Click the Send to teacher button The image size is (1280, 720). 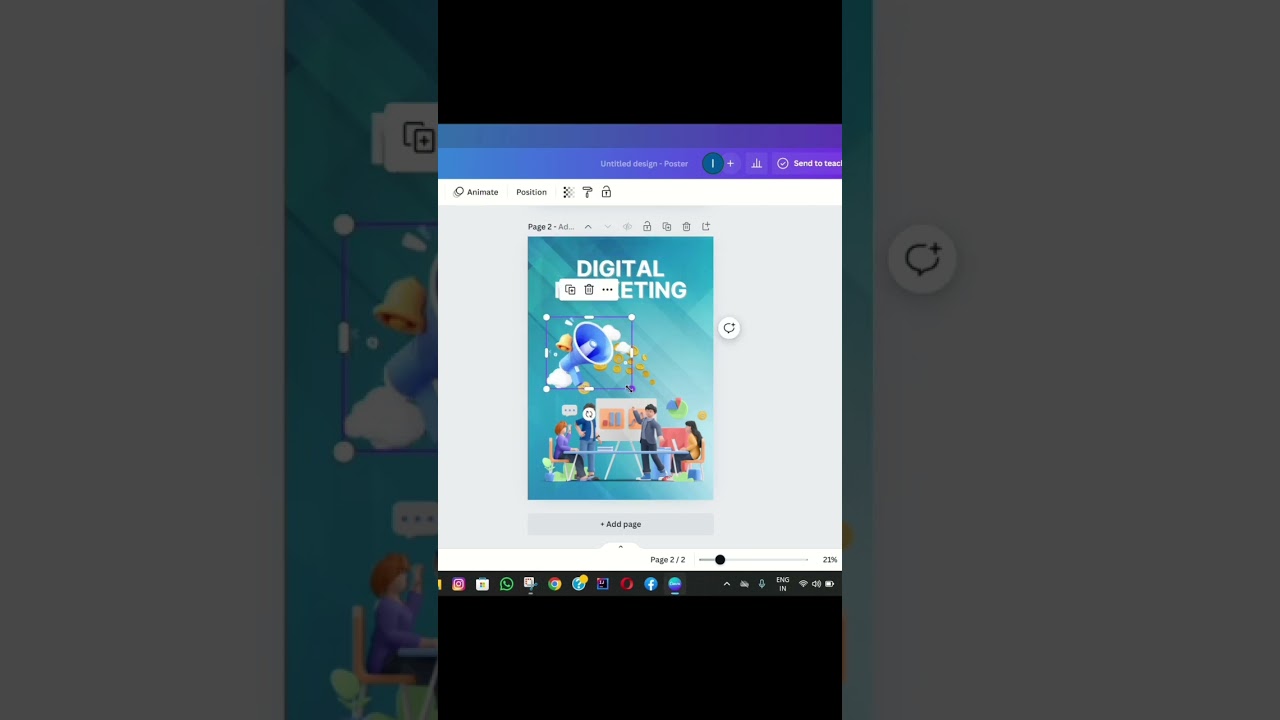(x=808, y=163)
